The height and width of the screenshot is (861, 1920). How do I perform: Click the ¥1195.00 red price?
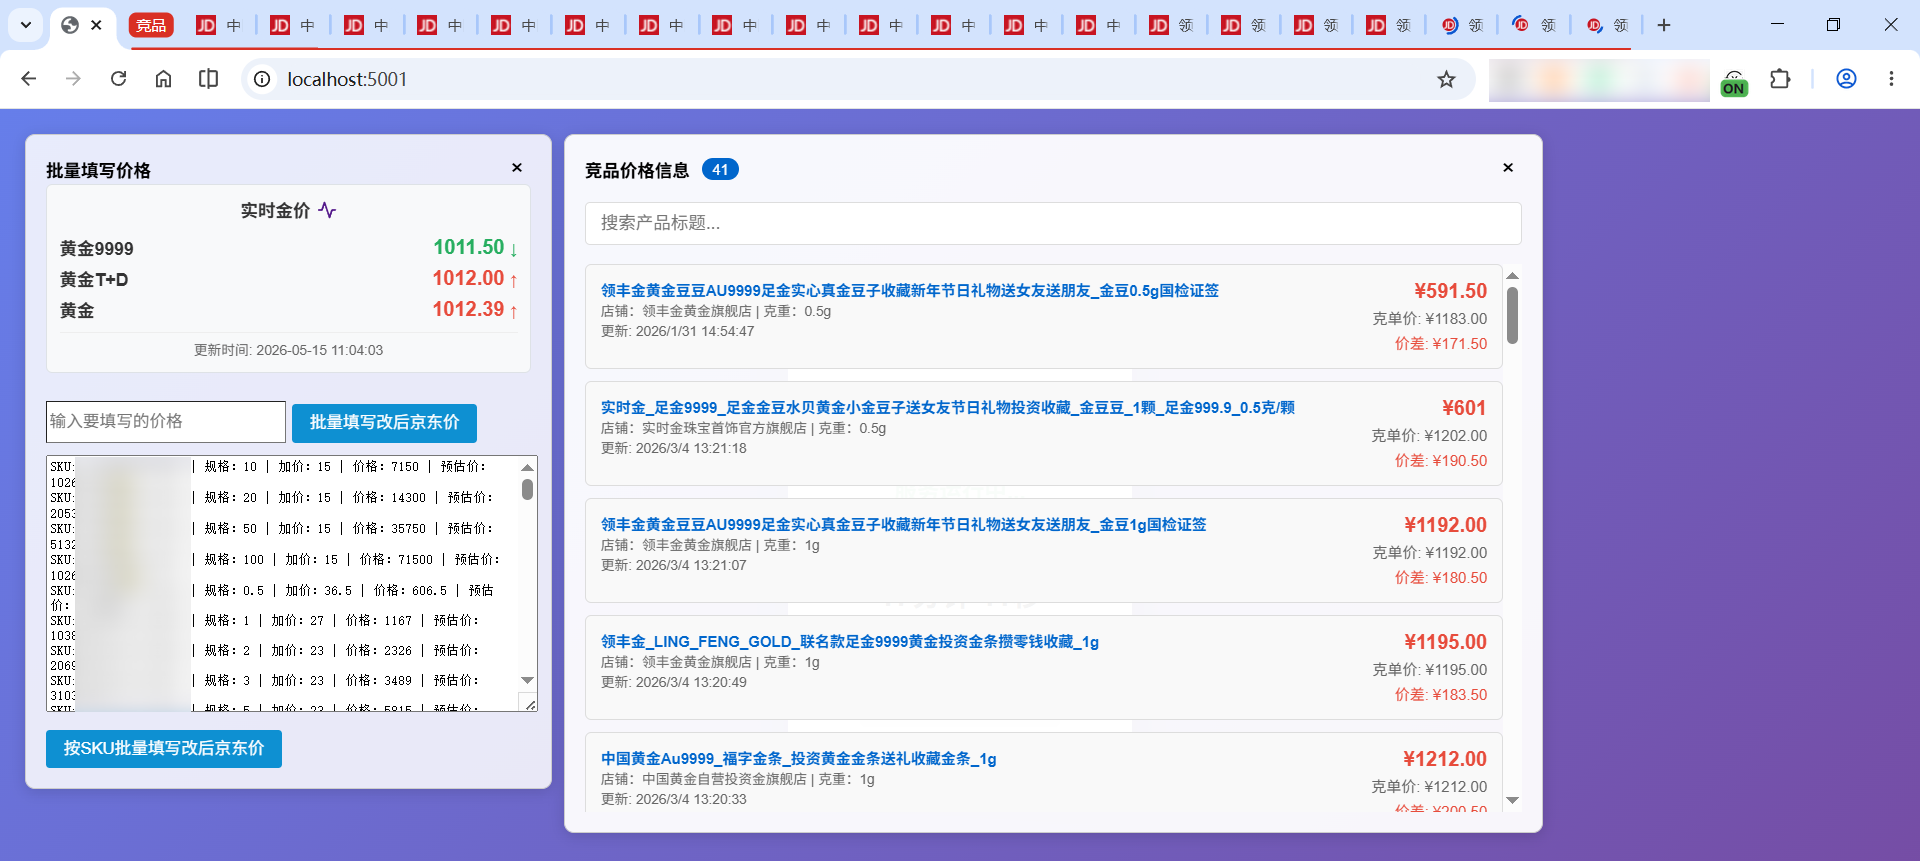(x=1445, y=642)
